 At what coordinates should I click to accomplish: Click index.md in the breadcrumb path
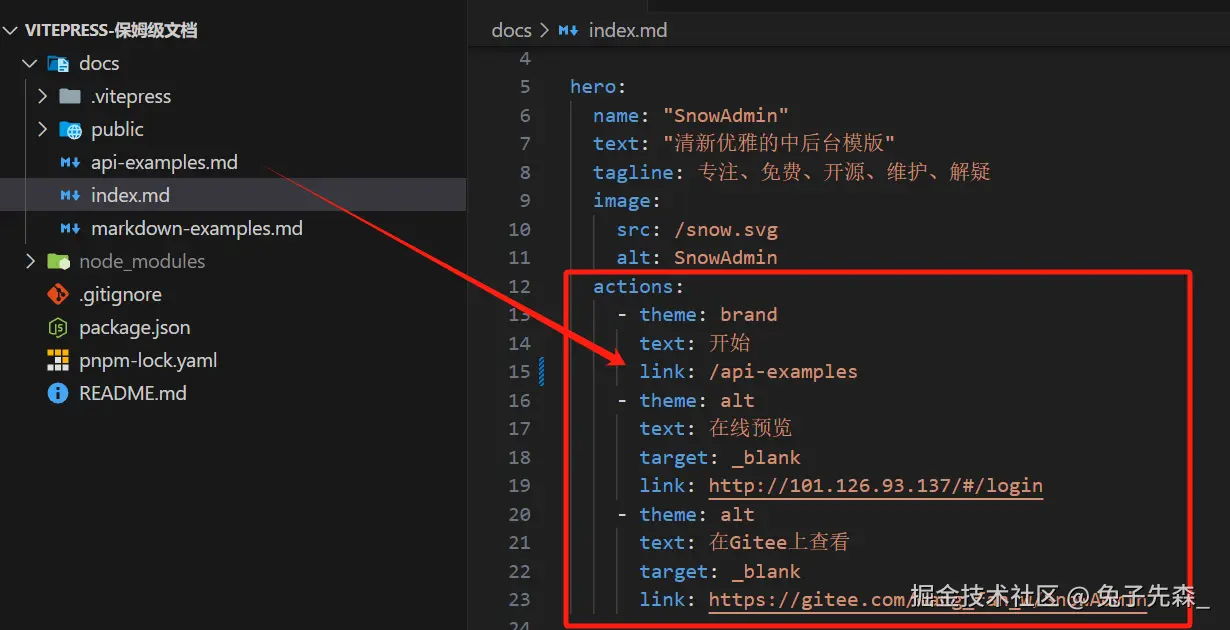[x=627, y=31]
